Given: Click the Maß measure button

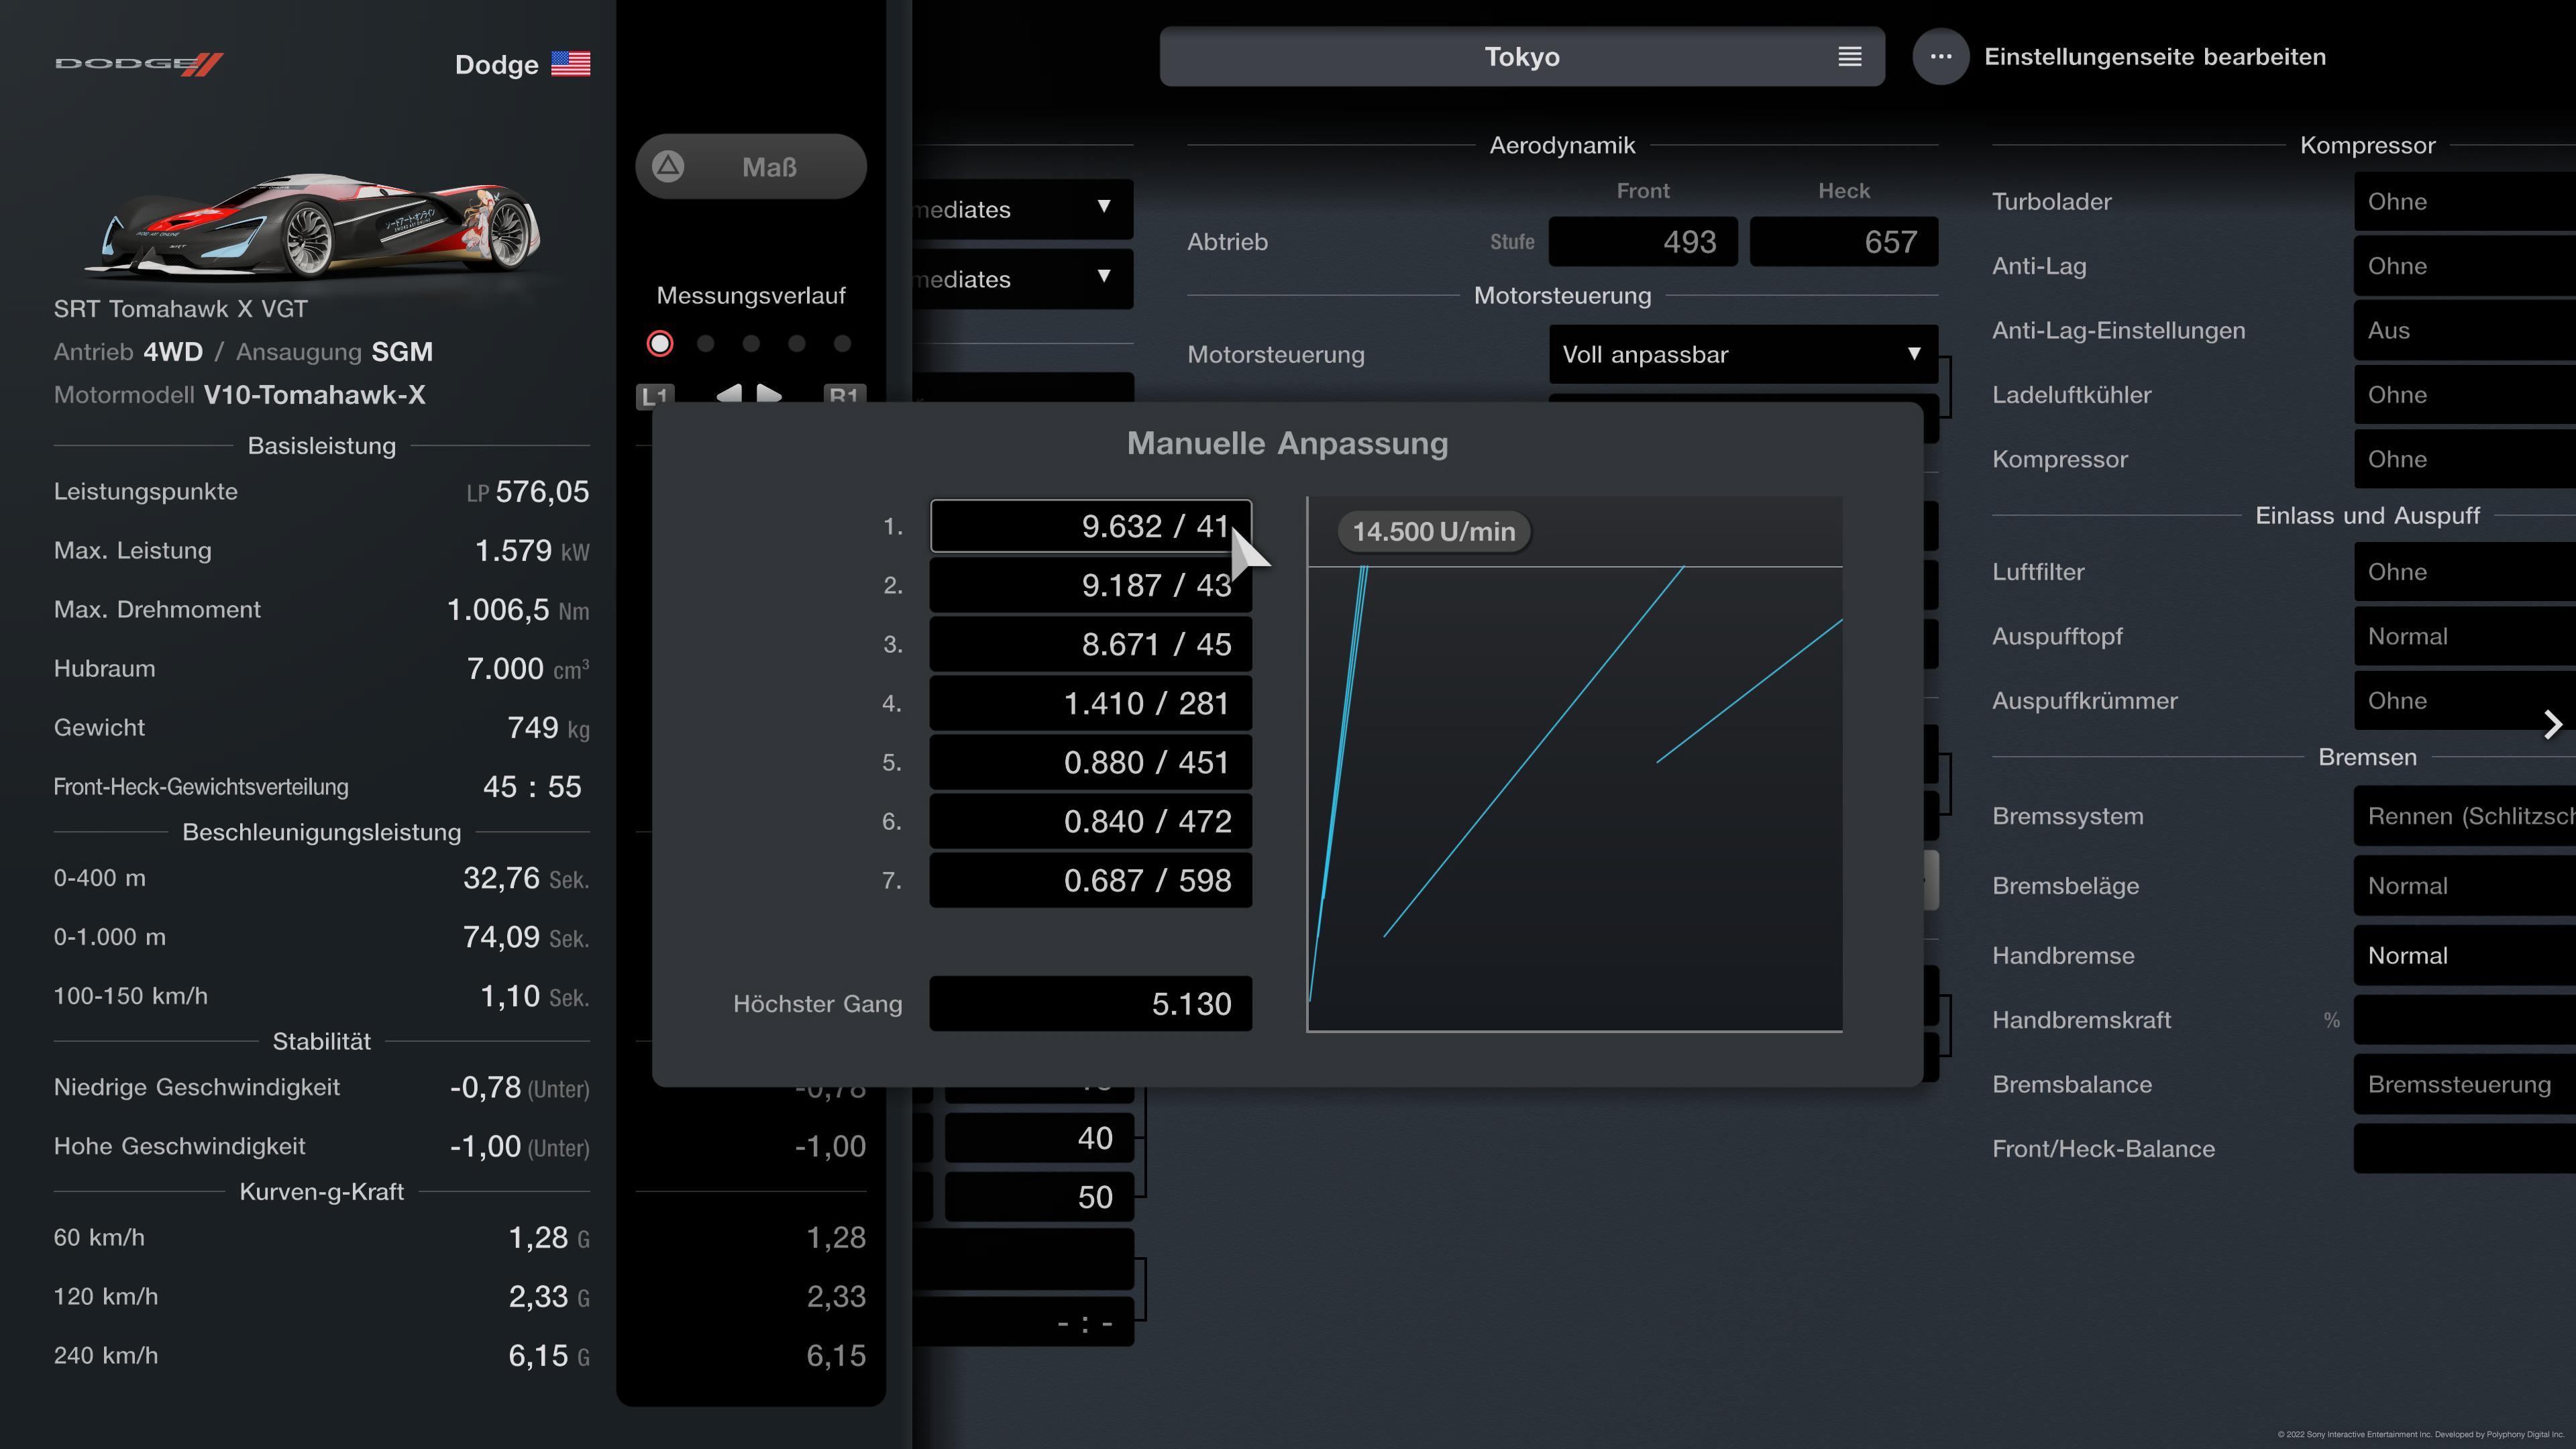Looking at the screenshot, I should (x=751, y=166).
